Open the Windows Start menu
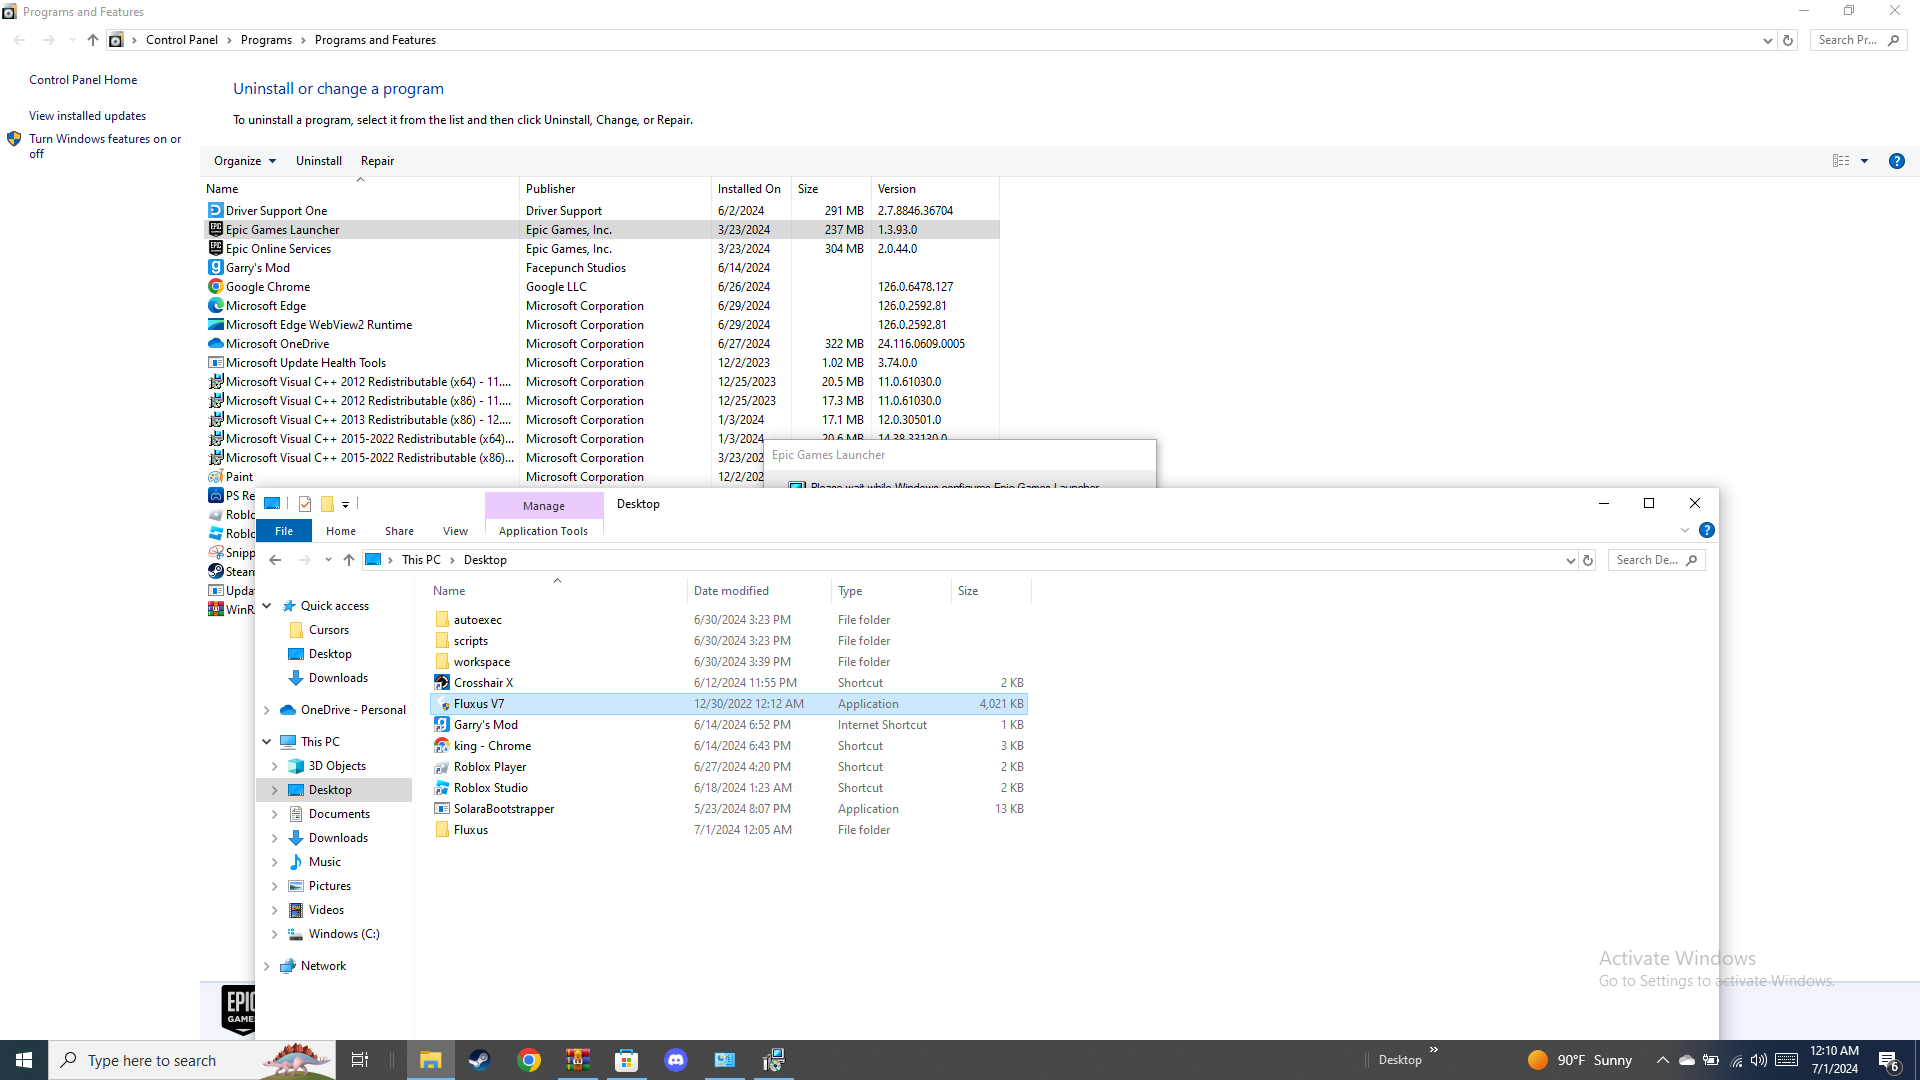 (24, 1060)
